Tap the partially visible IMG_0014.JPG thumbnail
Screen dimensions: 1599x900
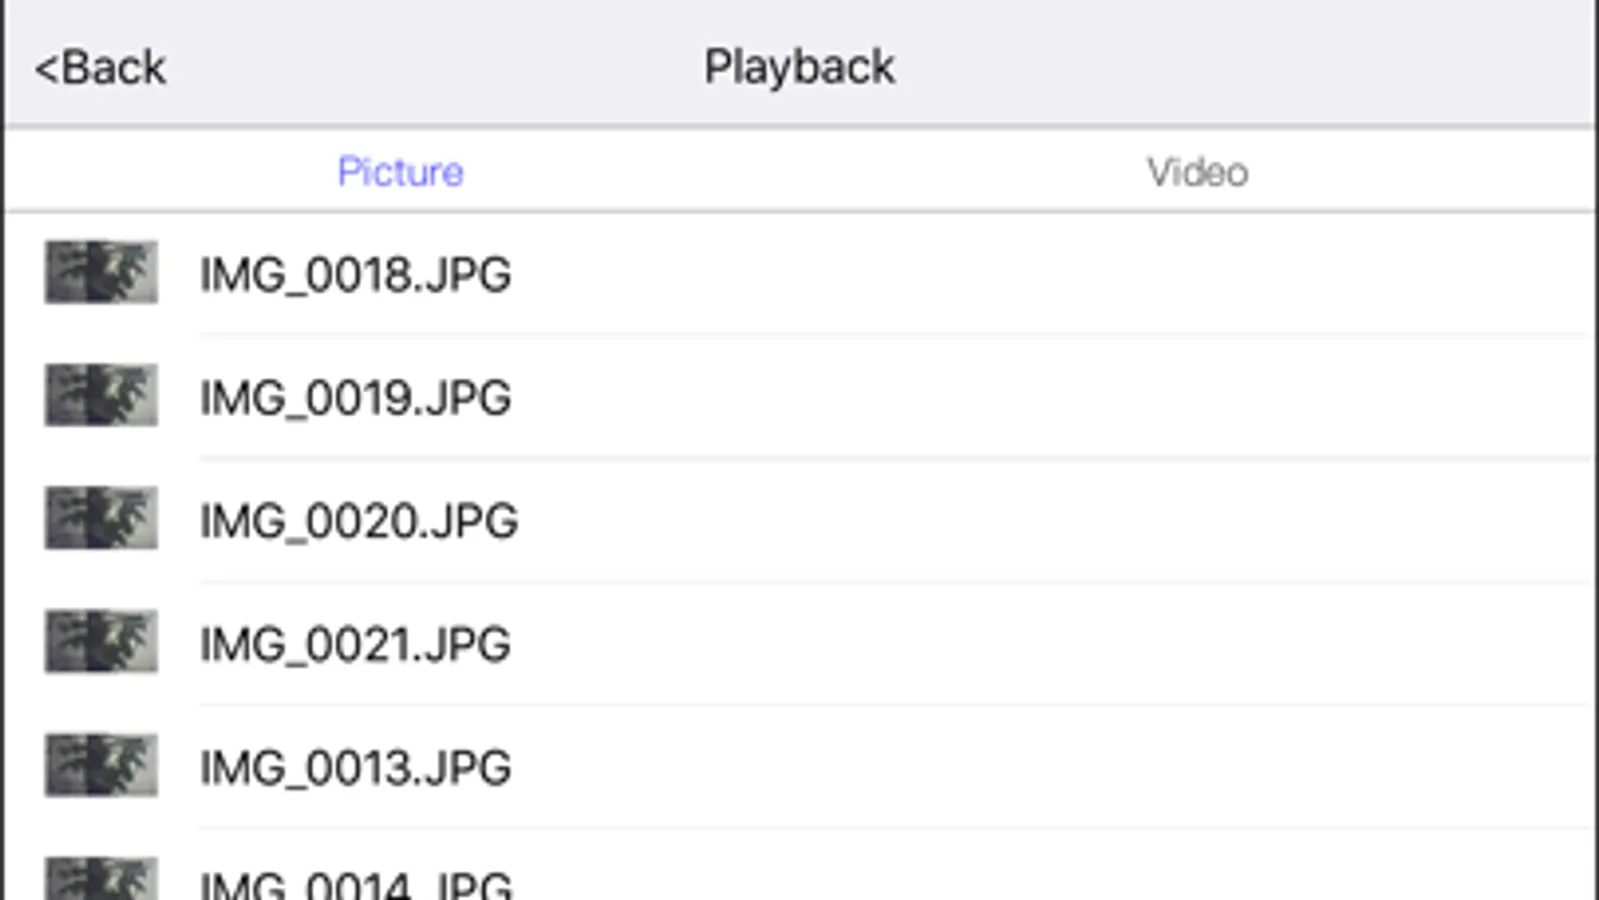tap(101, 880)
